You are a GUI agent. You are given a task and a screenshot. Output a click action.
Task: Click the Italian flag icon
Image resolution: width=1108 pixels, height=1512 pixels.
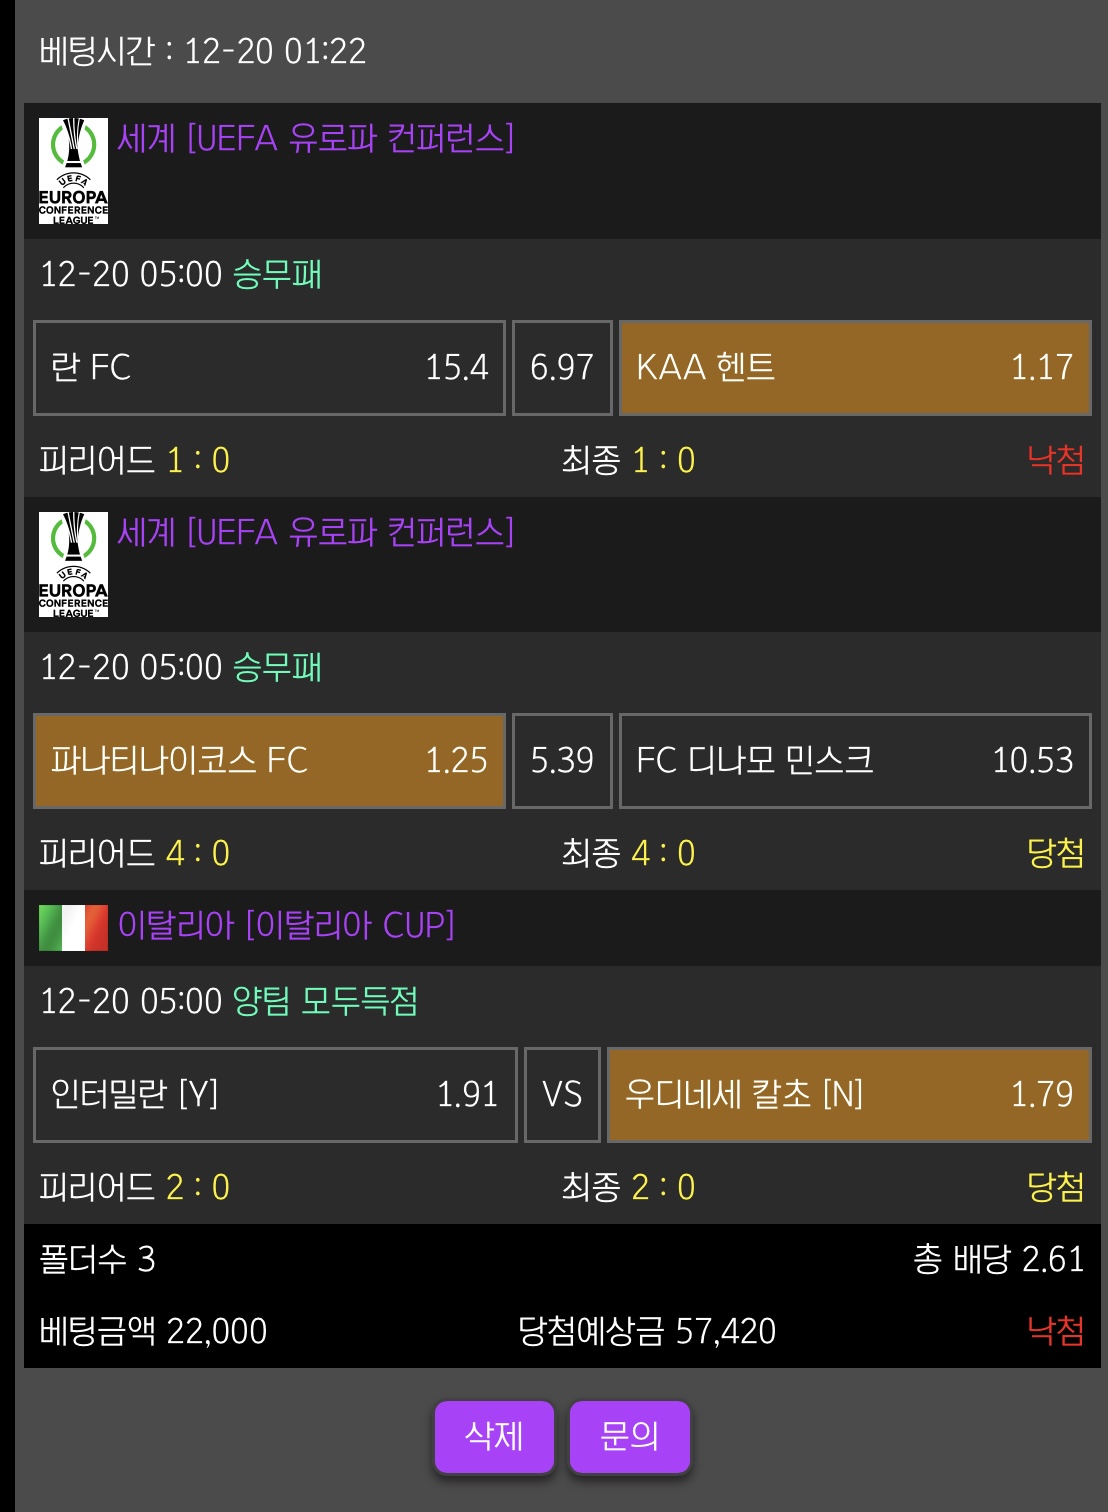73,927
